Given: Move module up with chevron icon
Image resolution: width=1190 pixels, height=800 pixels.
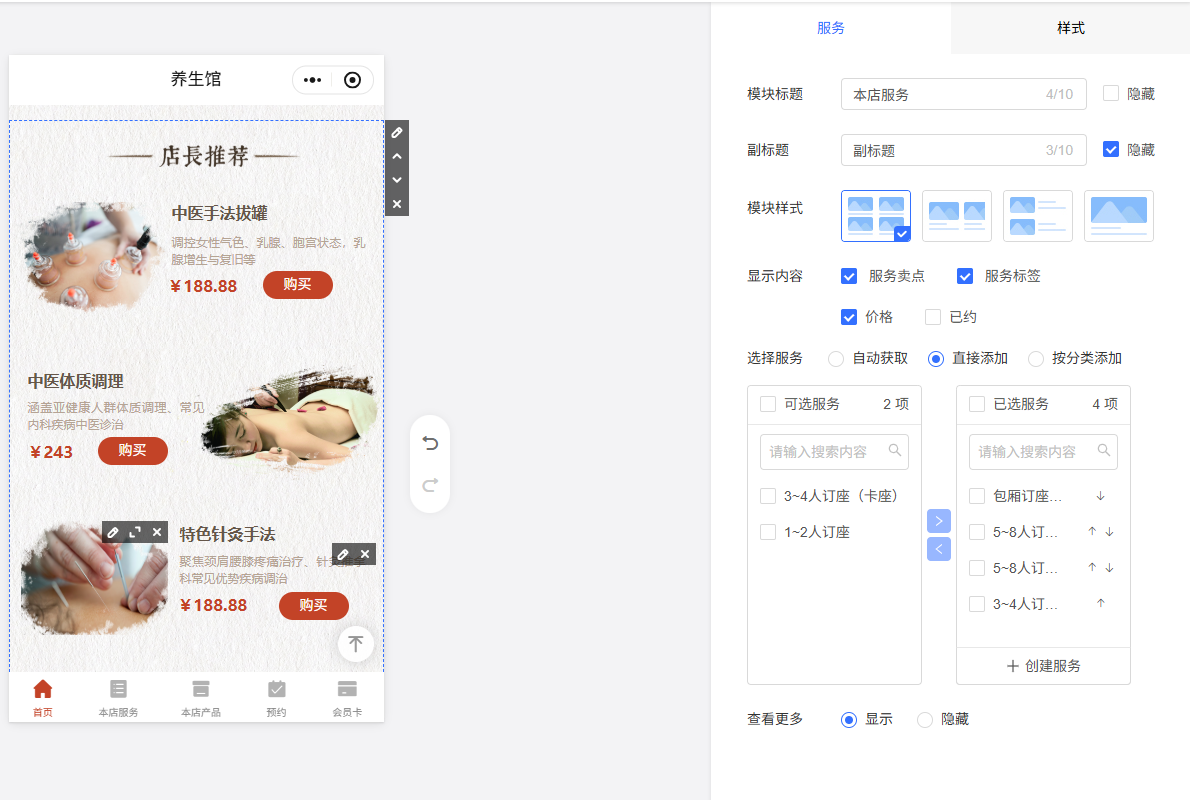Looking at the screenshot, I should tap(397, 156).
